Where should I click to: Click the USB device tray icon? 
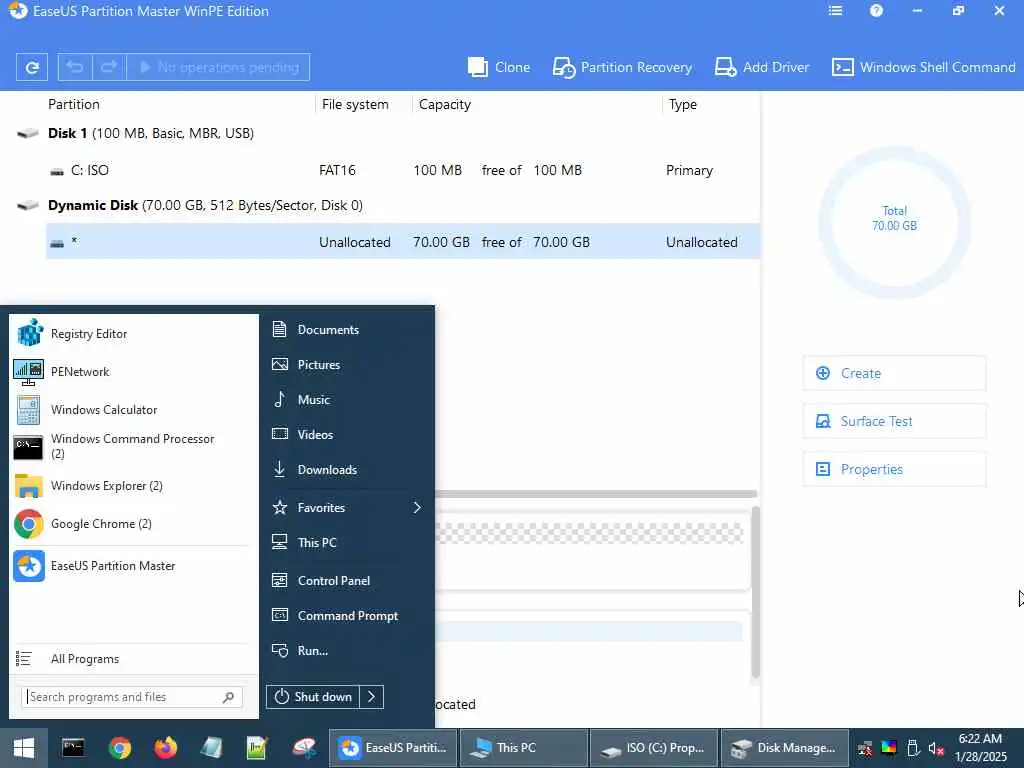point(913,748)
